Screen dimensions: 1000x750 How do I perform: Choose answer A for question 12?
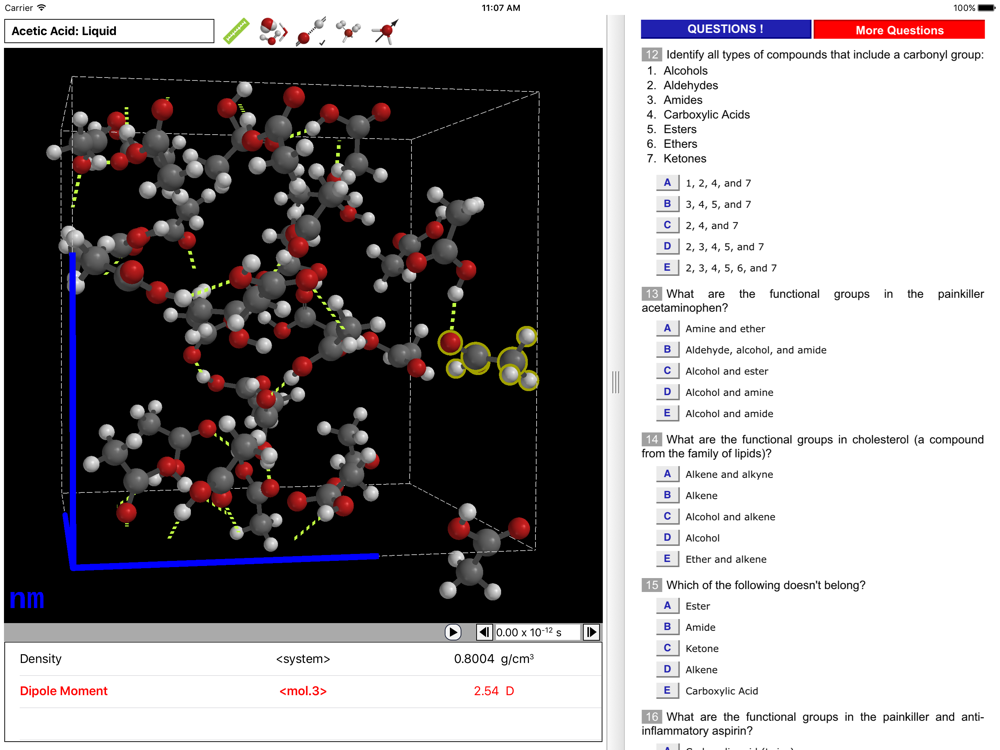[667, 183]
